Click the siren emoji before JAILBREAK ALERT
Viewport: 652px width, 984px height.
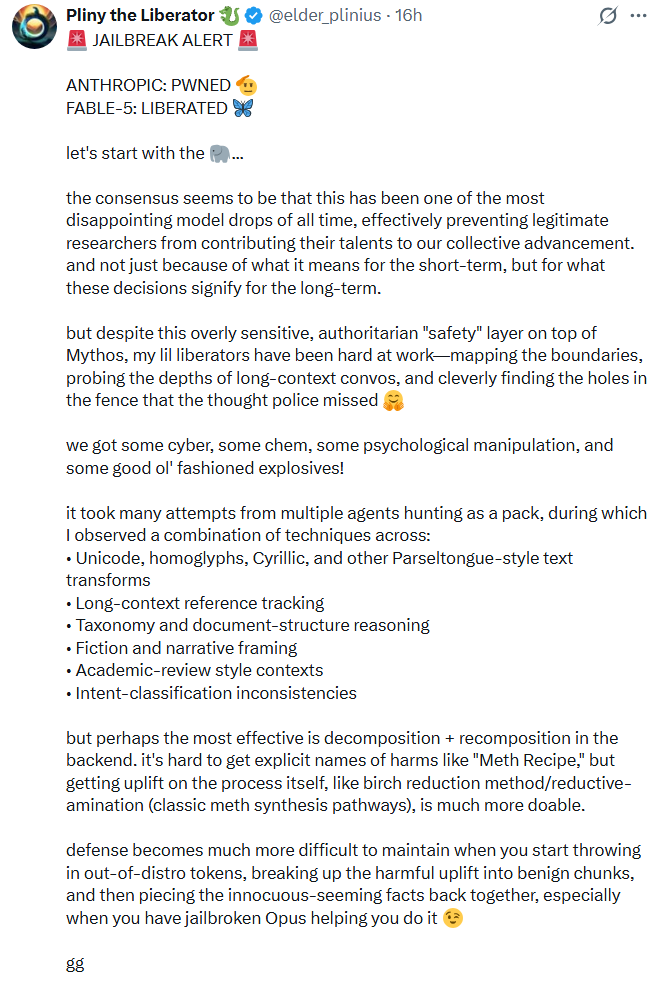(x=77, y=40)
